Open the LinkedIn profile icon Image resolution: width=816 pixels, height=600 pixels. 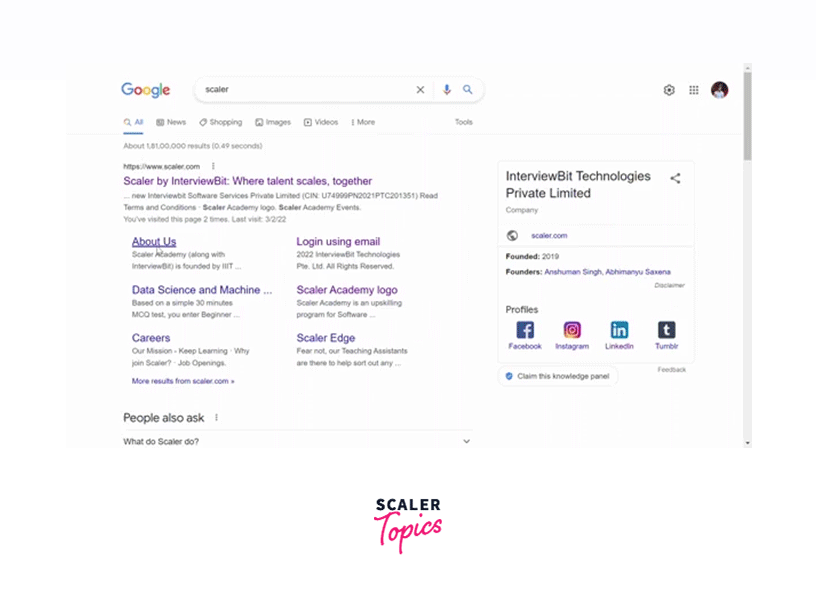click(x=619, y=330)
